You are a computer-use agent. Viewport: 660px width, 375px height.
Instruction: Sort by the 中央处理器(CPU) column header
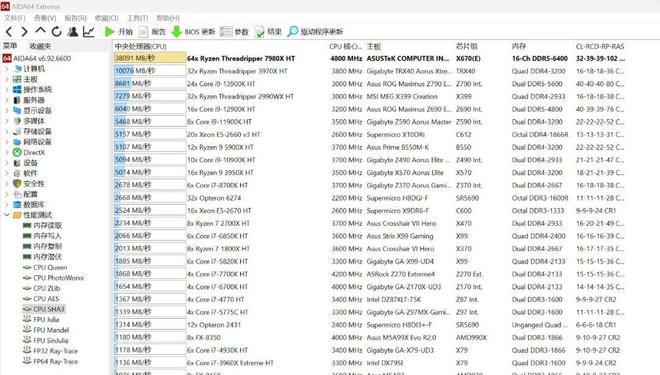(x=141, y=46)
